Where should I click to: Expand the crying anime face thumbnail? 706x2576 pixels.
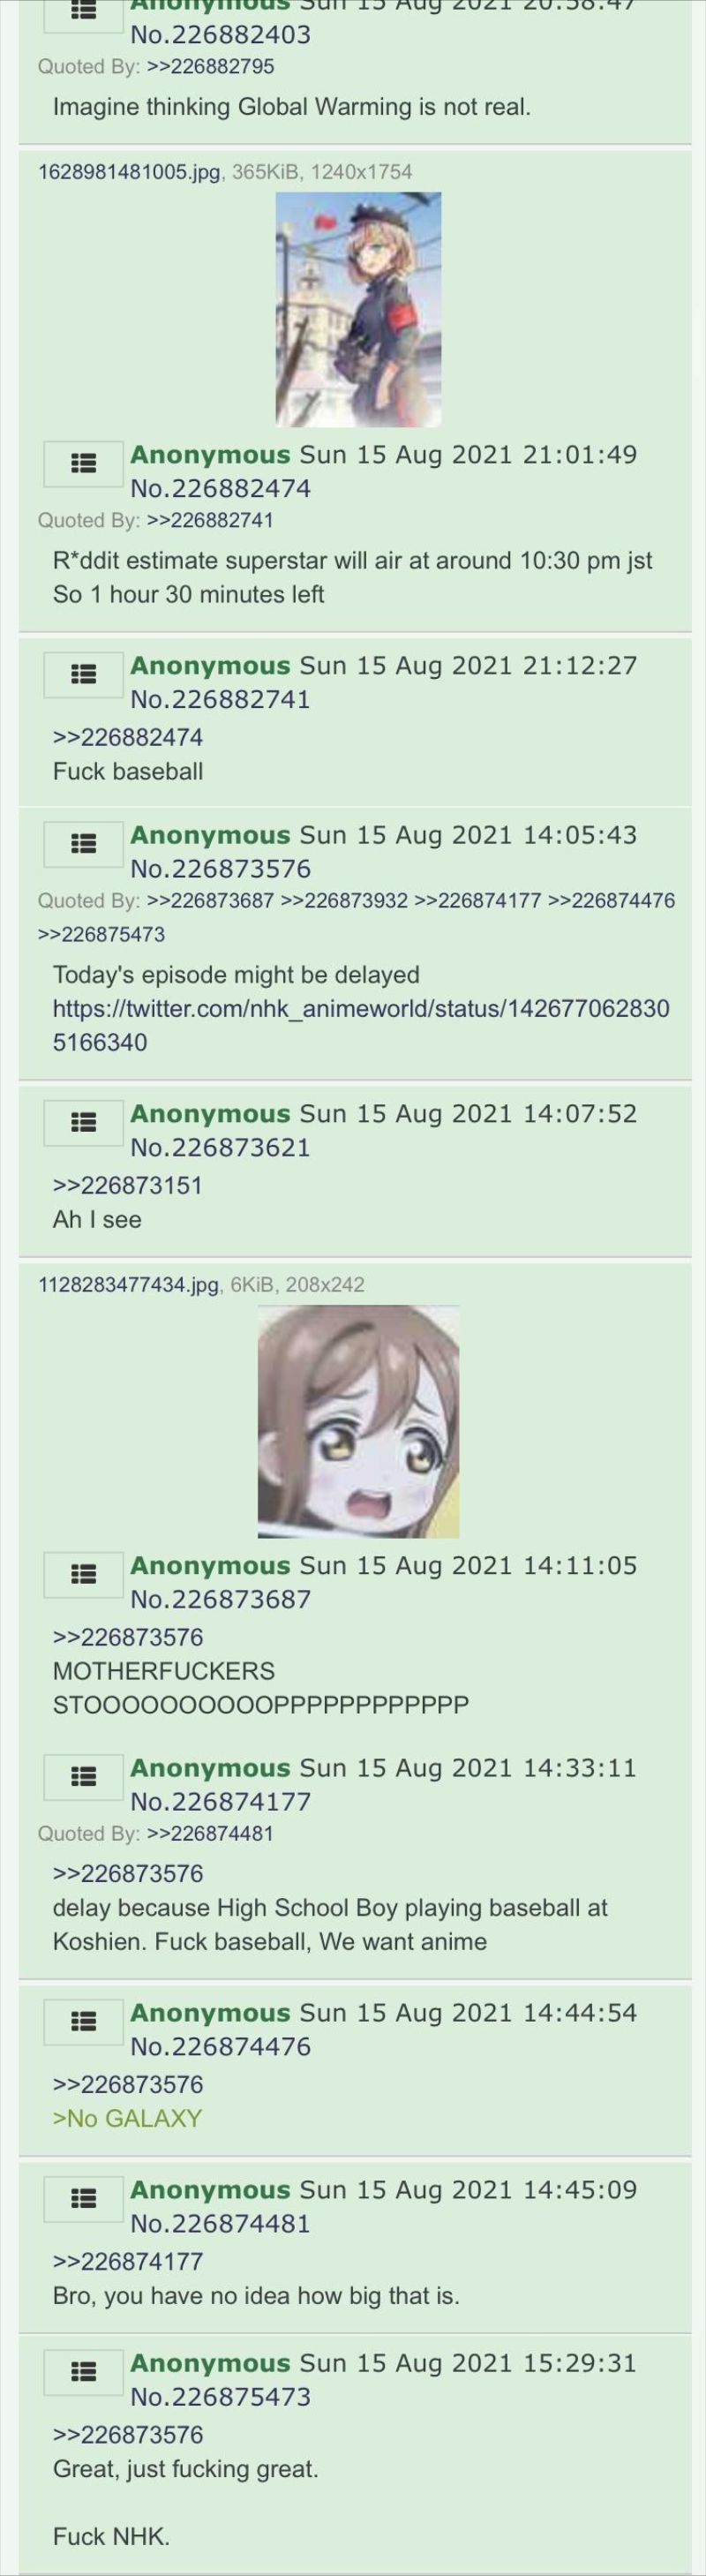pos(358,1421)
